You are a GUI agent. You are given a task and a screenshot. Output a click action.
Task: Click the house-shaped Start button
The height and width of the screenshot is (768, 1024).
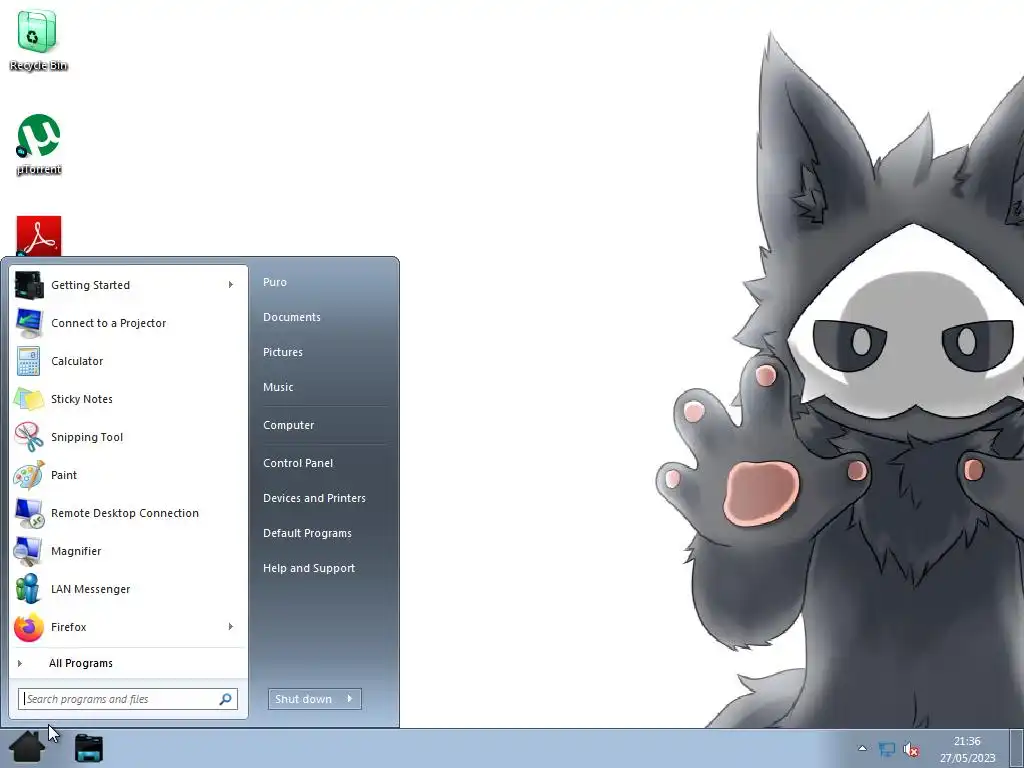click(26, 747)
